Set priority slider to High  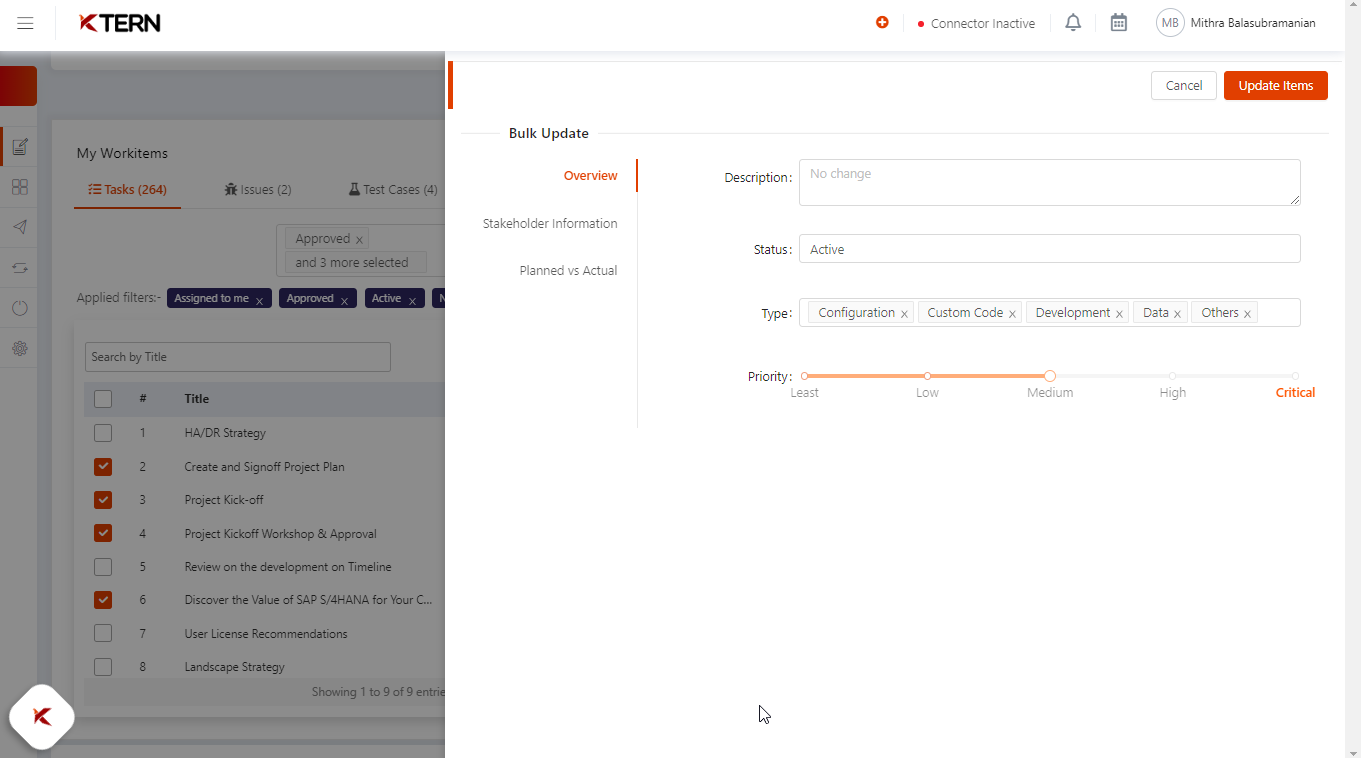point(1173,376)
